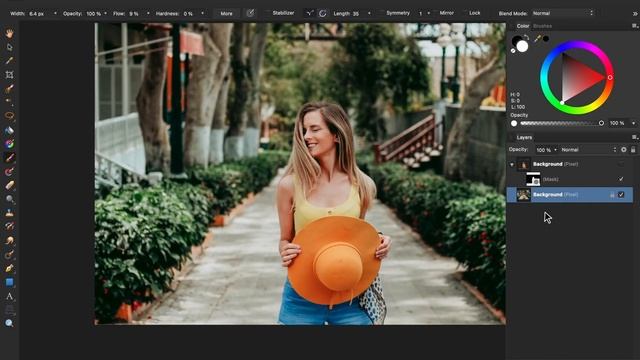This screenshot has height=360, width=640.
Task: Switch to the Color tab
Action: point(522,26)
